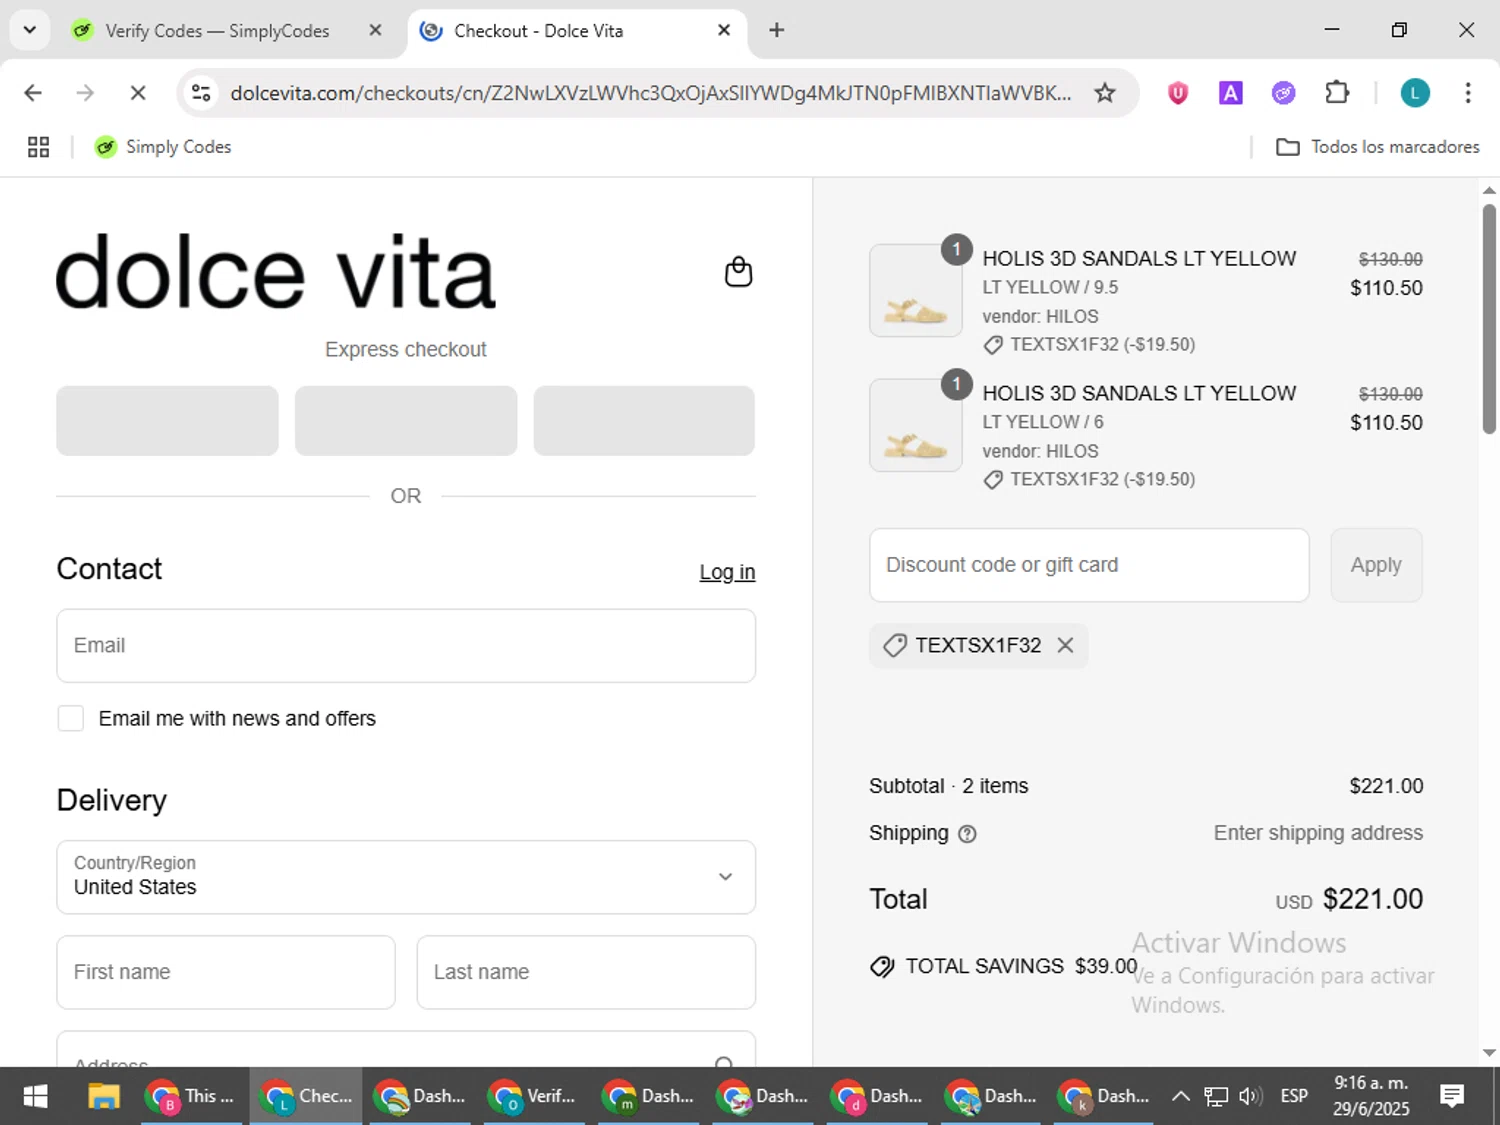Image resolution: width=1500 pixels, height=1125 pixels.
Task: Click the first express checkout button
Action: (x=167, y=421)
